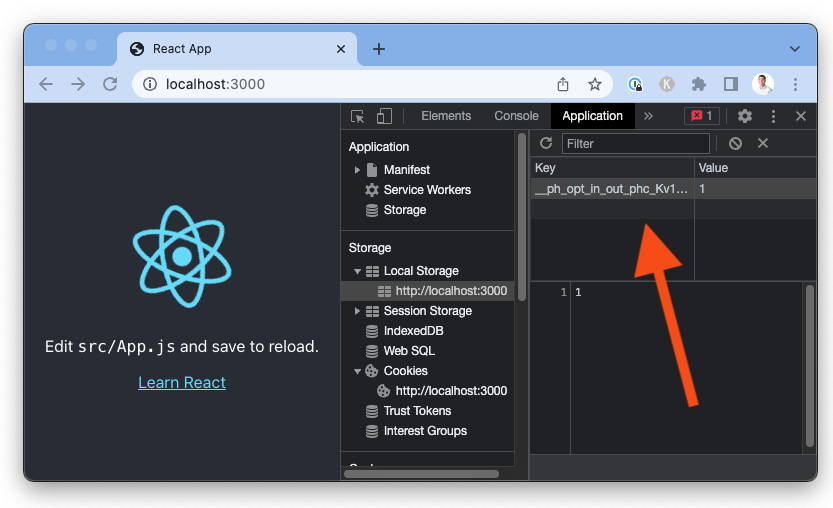Click the clear all storage icon
This screenshot has width=833, height=508.
736,144
